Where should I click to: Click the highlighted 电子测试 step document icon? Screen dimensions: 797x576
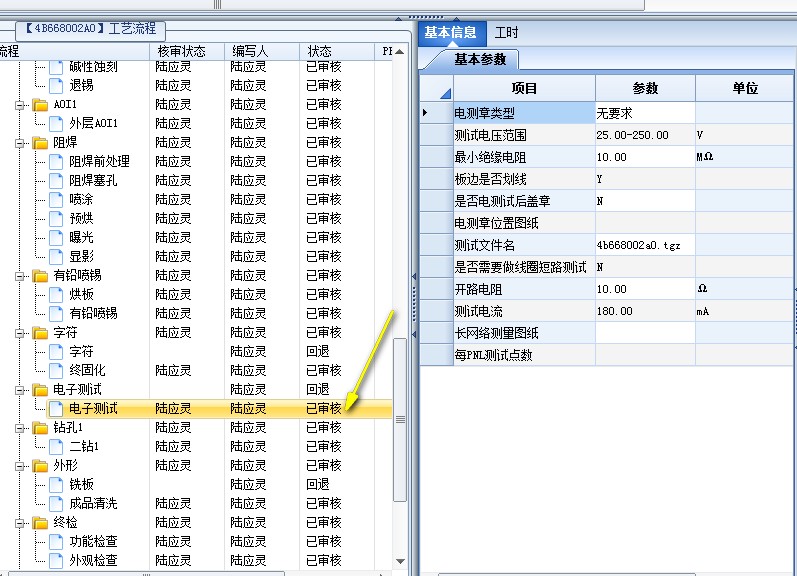(x=56, y=409)
